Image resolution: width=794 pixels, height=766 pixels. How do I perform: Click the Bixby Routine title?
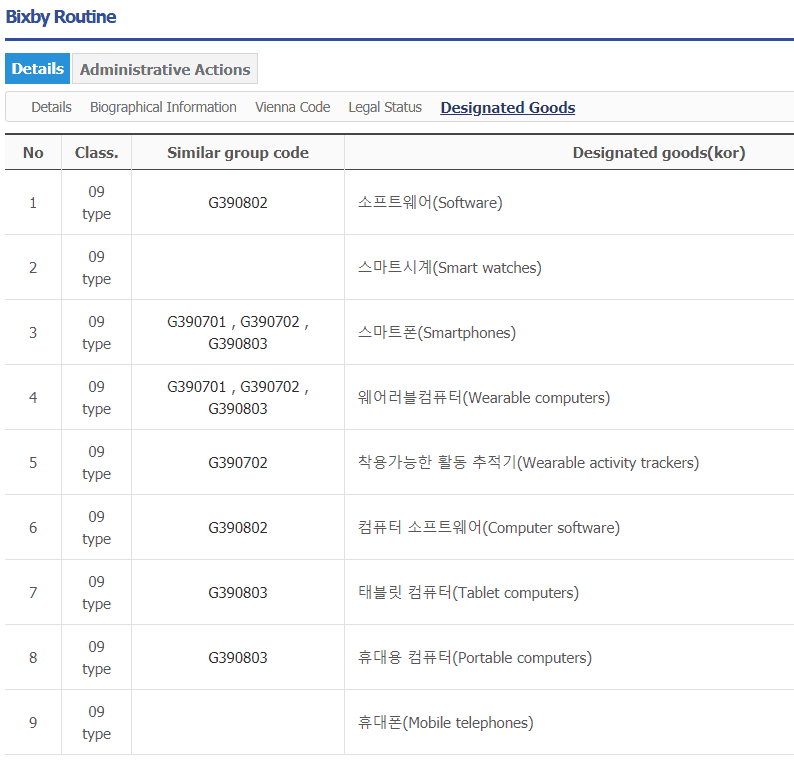coord(61,17)
